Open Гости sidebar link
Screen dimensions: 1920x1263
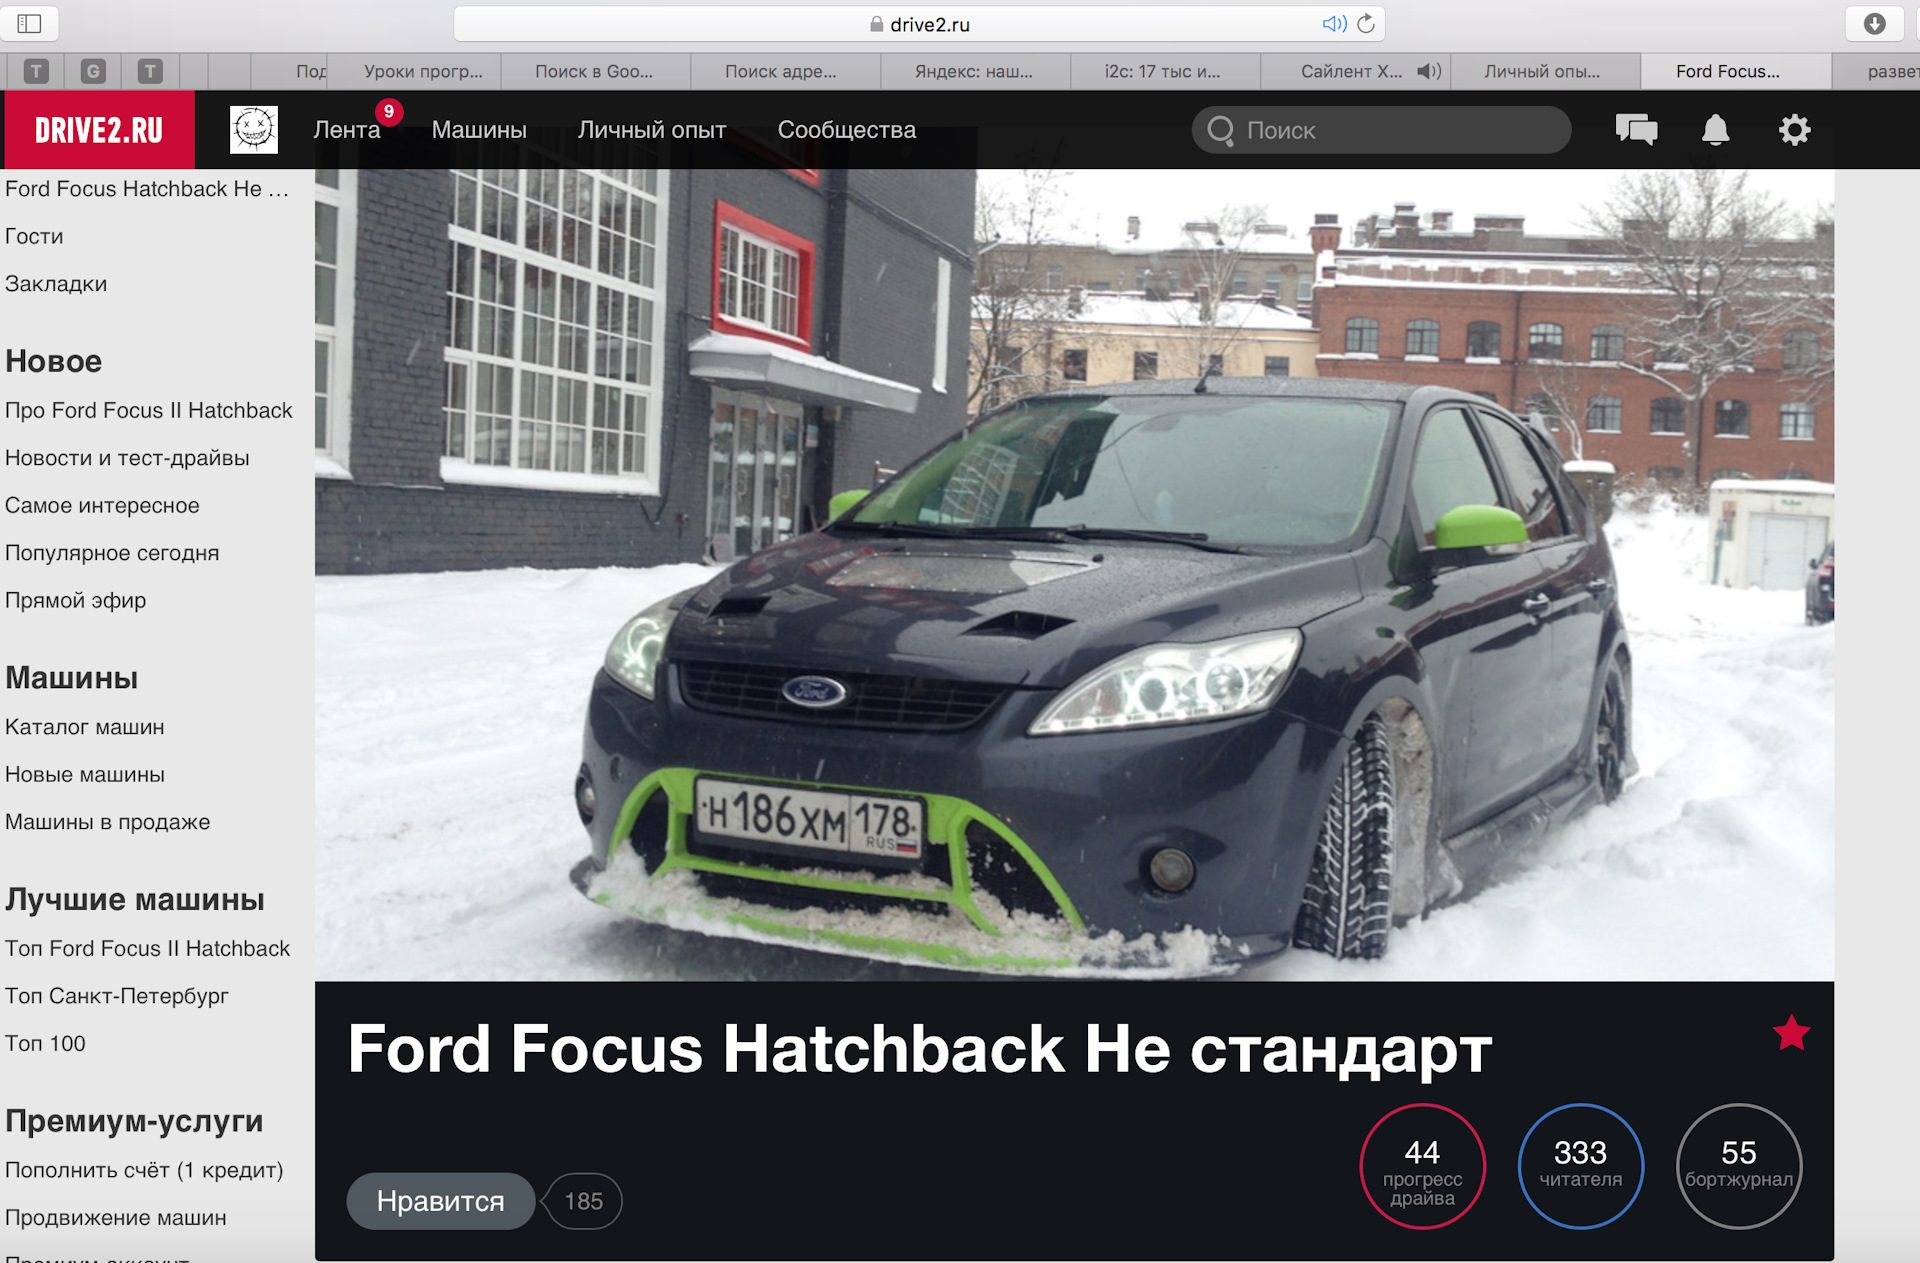point(34,236)
